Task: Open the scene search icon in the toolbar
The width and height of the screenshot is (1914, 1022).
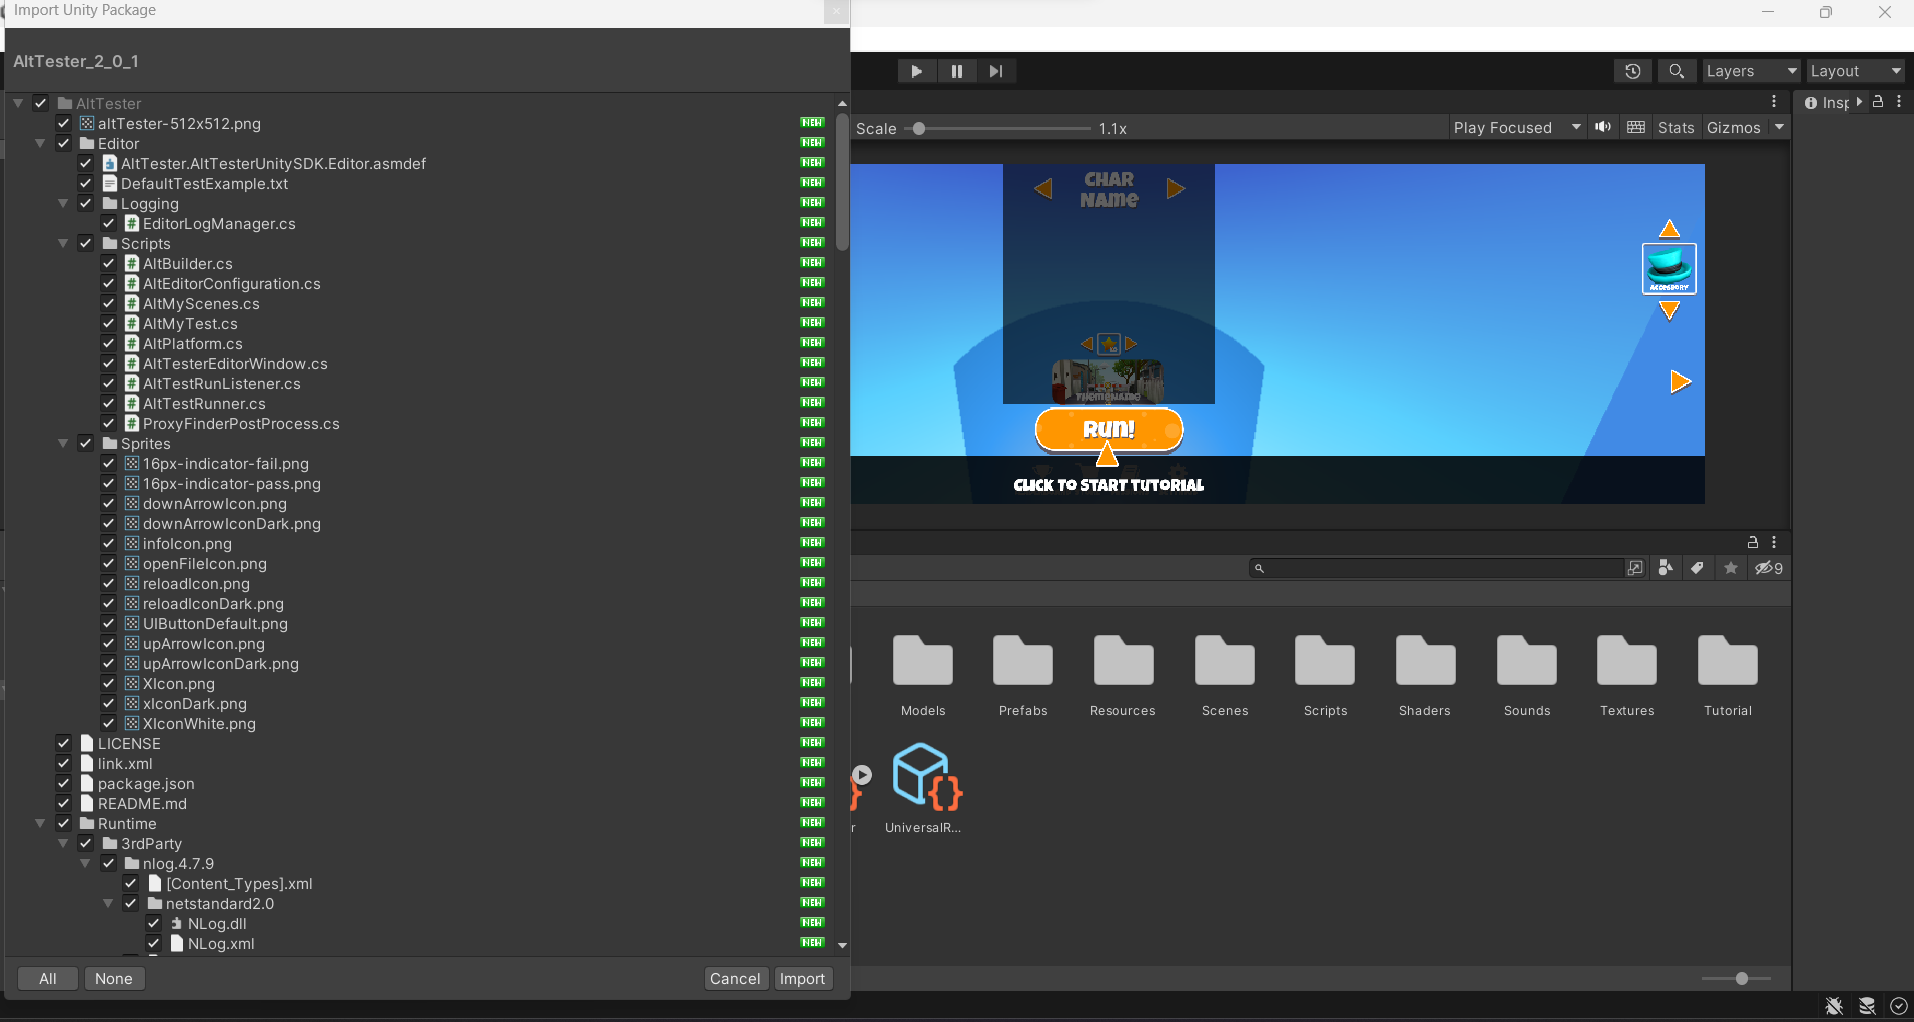Action: (x=1677, y=71)
